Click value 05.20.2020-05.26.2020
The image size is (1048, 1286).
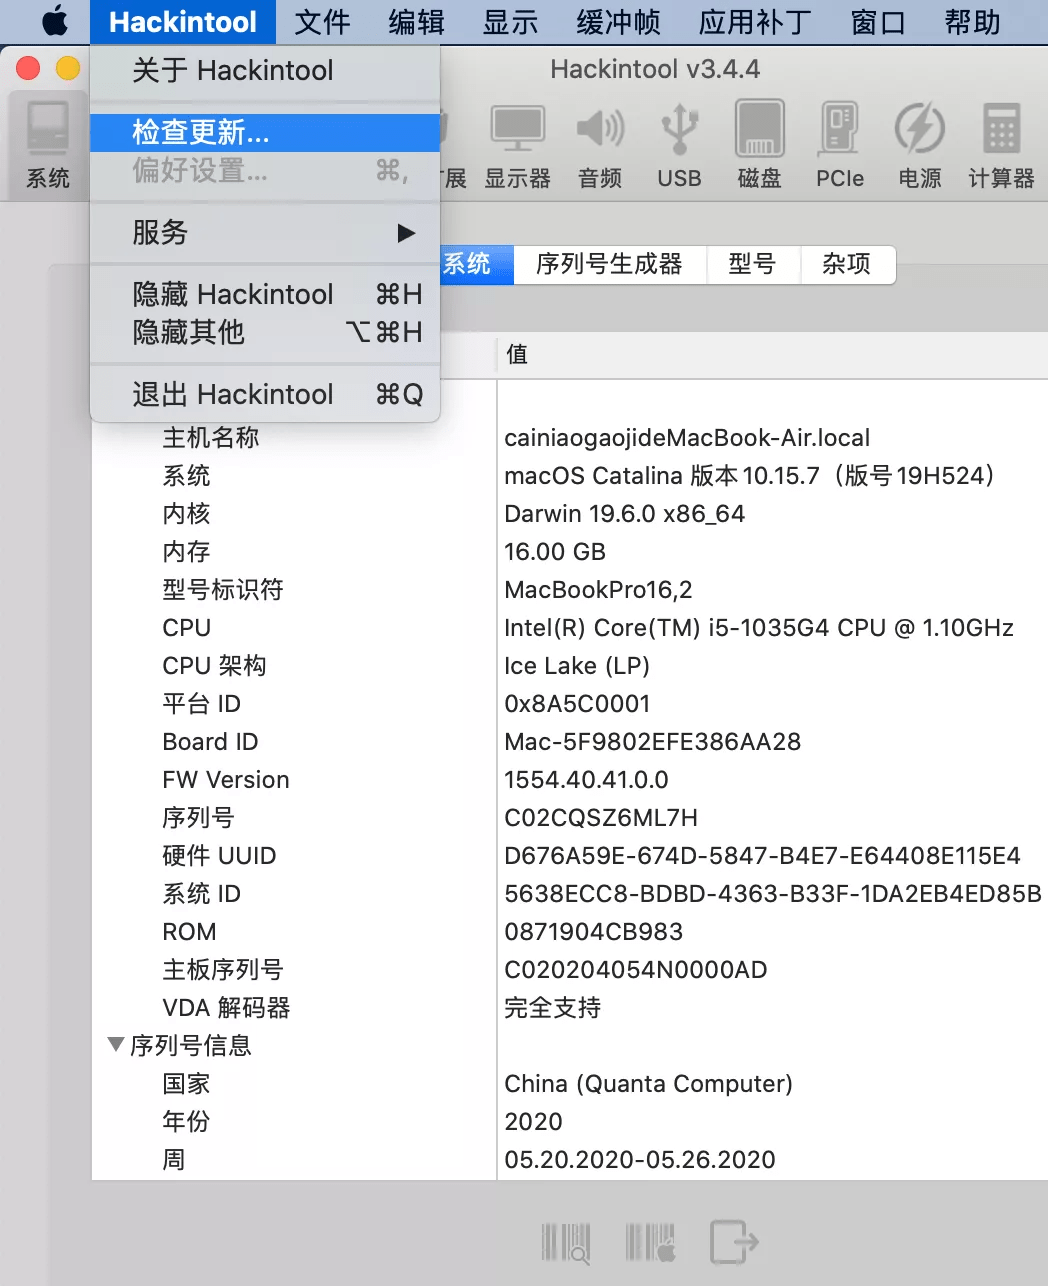click(x=640, y=1160)
